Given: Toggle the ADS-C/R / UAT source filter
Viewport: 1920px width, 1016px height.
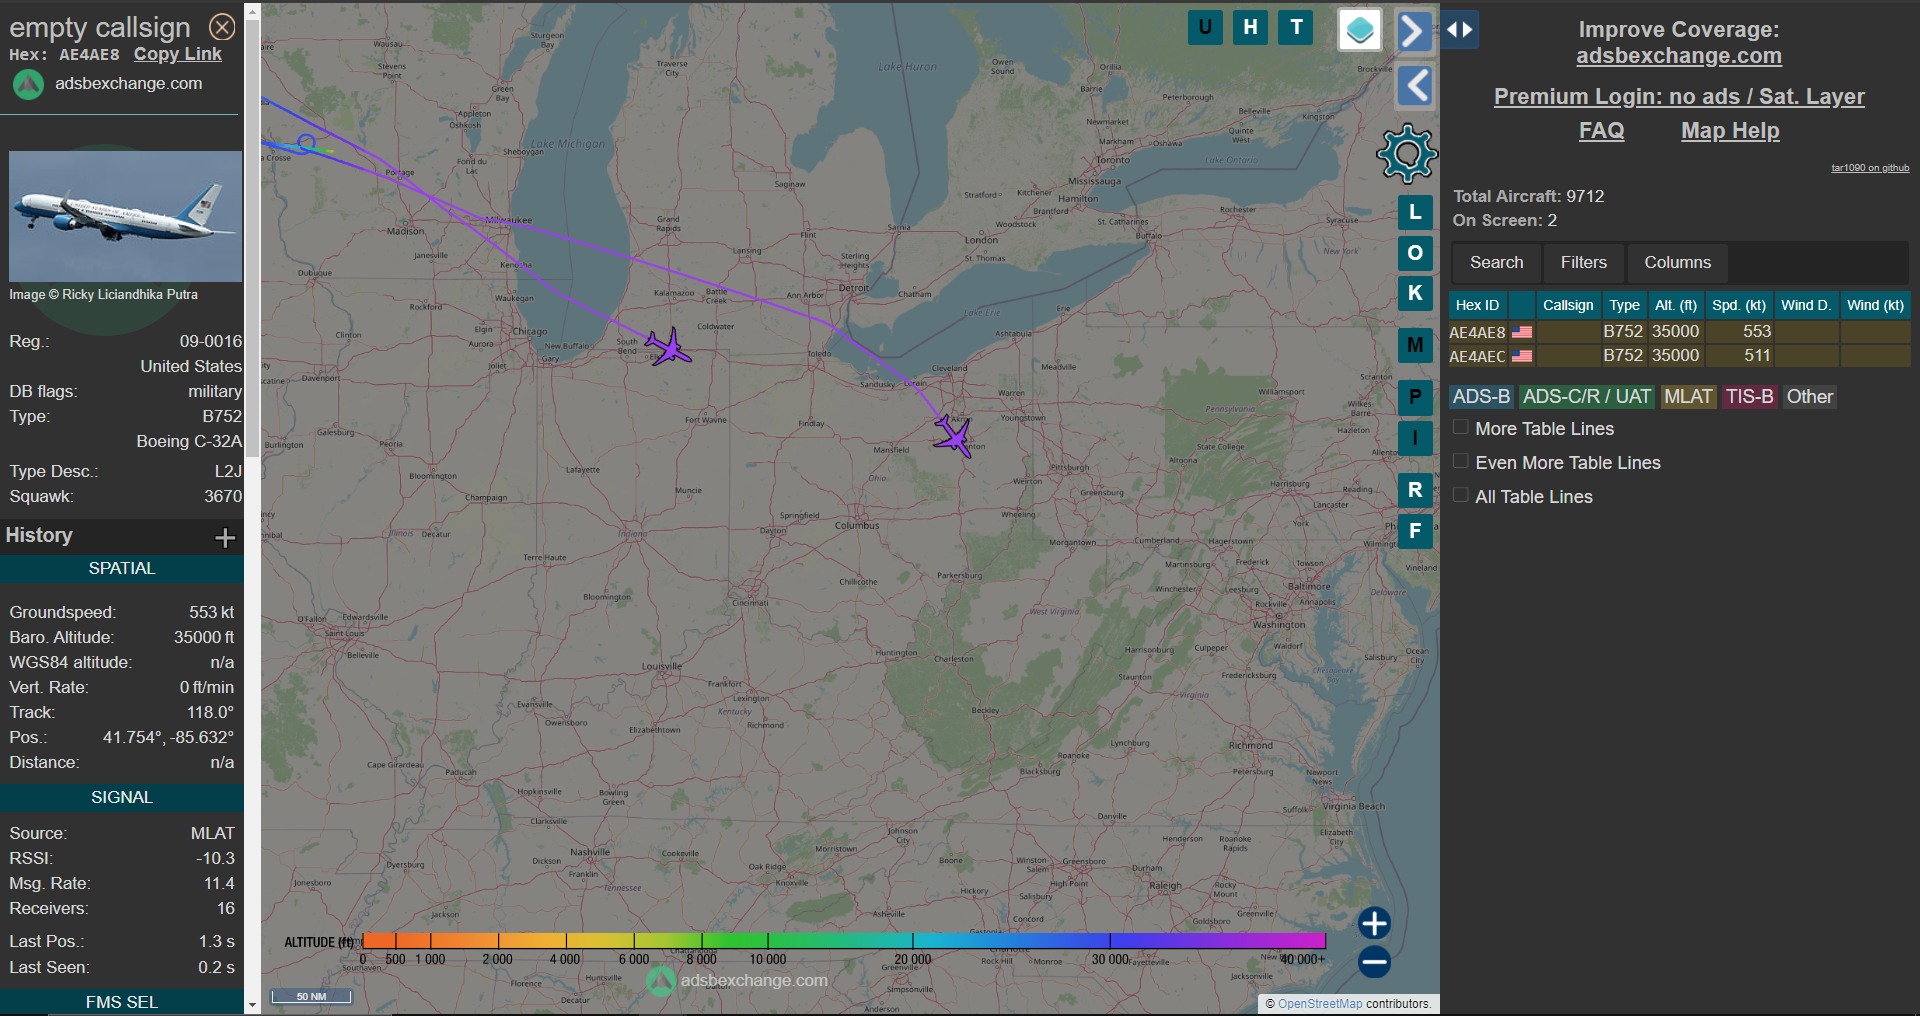Looking at the screenshot, I should [1586, 397].
